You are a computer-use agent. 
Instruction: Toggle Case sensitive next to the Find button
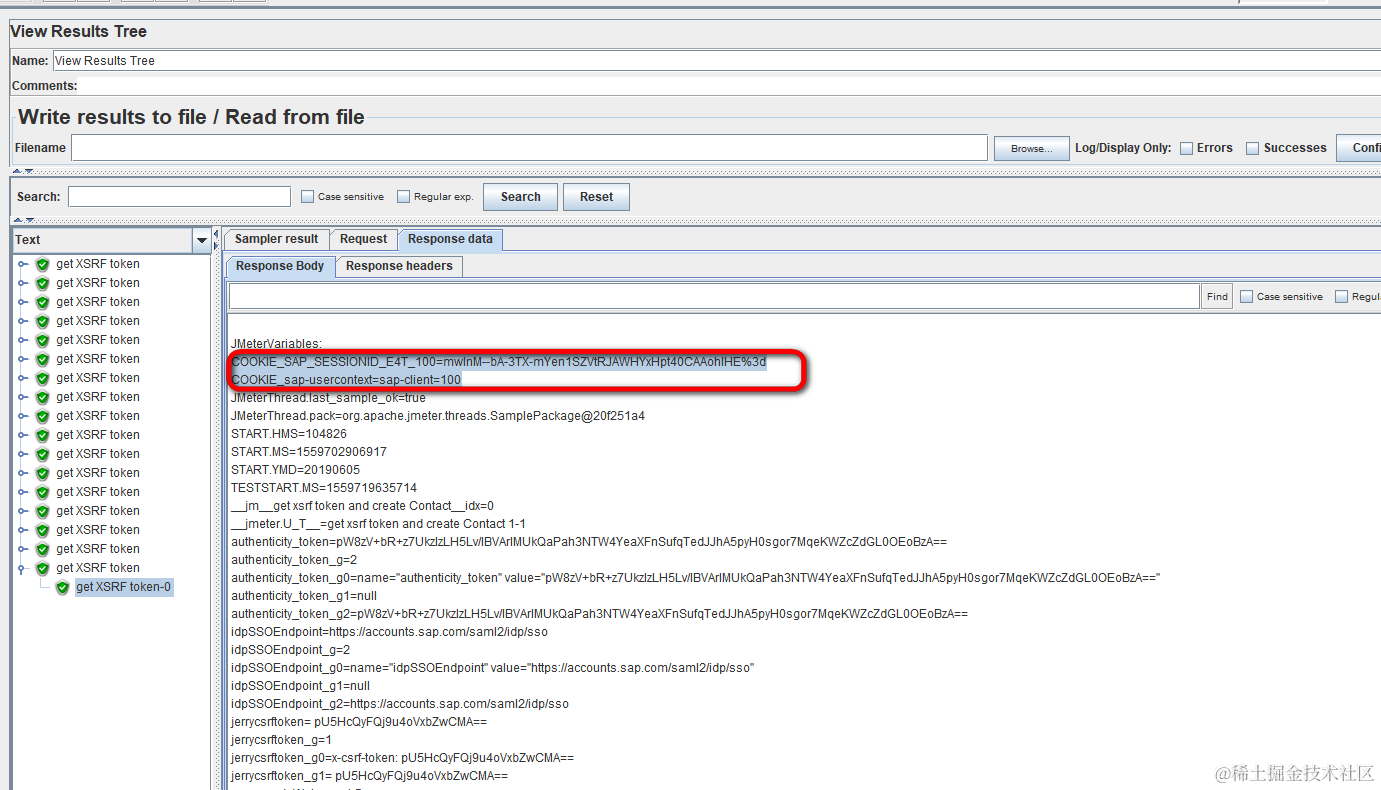(x=1246, y=297)
